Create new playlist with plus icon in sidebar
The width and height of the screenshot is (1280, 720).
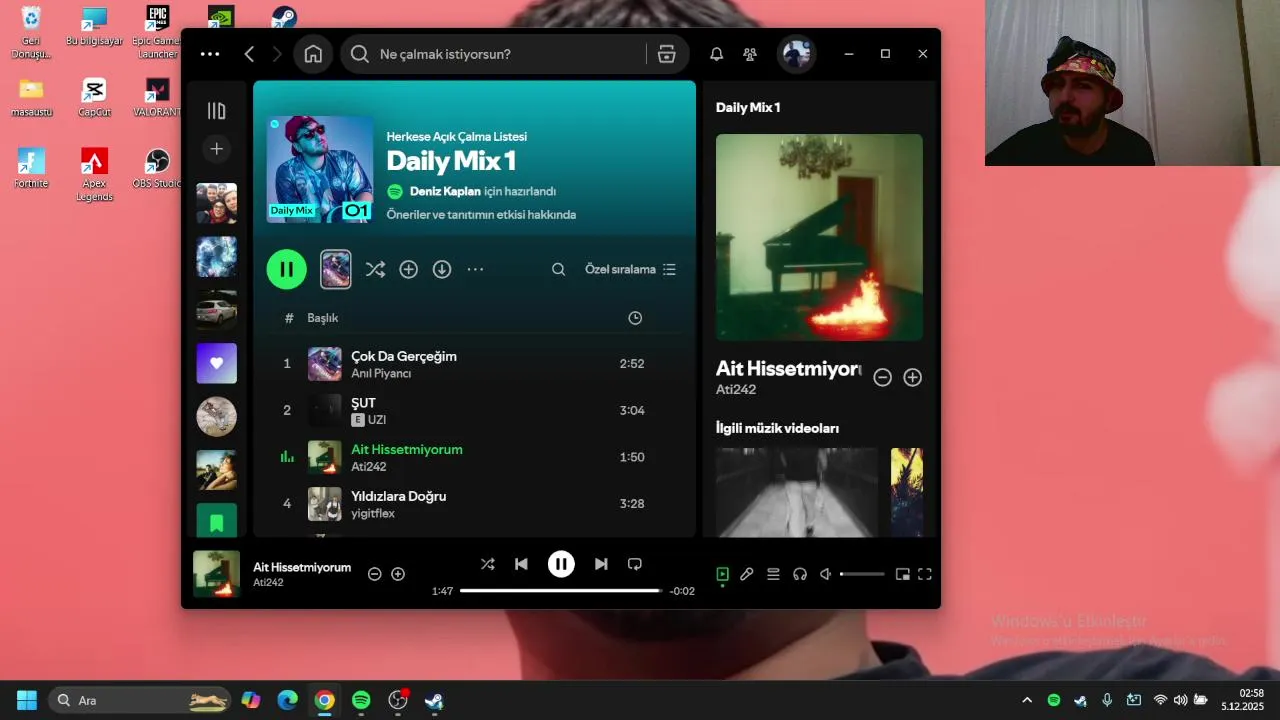(216, 149)
